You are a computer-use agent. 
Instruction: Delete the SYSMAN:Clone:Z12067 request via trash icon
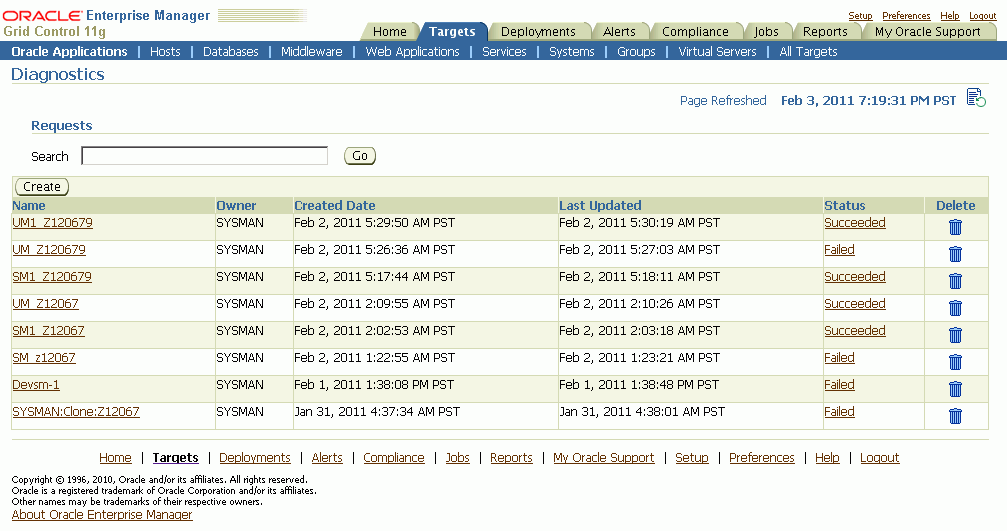click(x=956, y=416)
